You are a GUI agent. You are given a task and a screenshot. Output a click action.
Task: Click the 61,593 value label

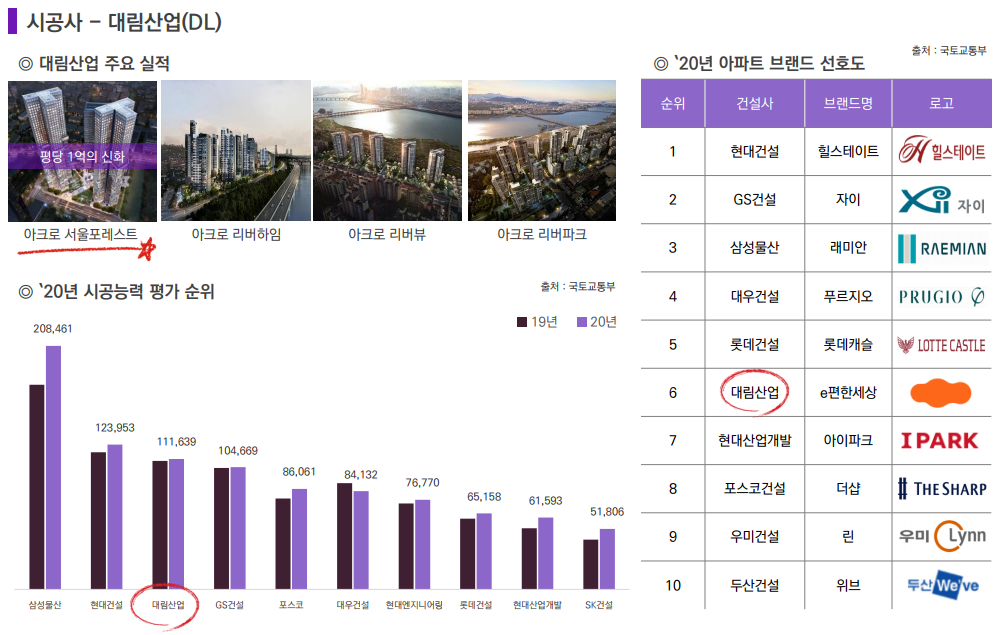[x=545, y=501]
